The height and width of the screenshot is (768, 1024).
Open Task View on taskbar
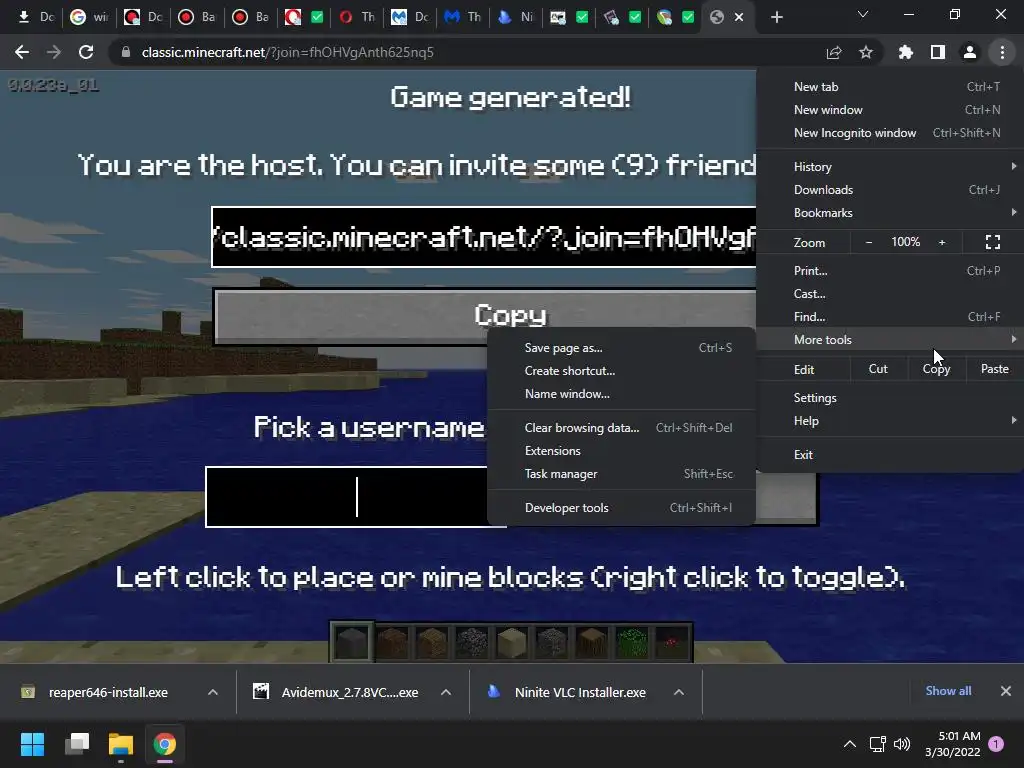77,744
